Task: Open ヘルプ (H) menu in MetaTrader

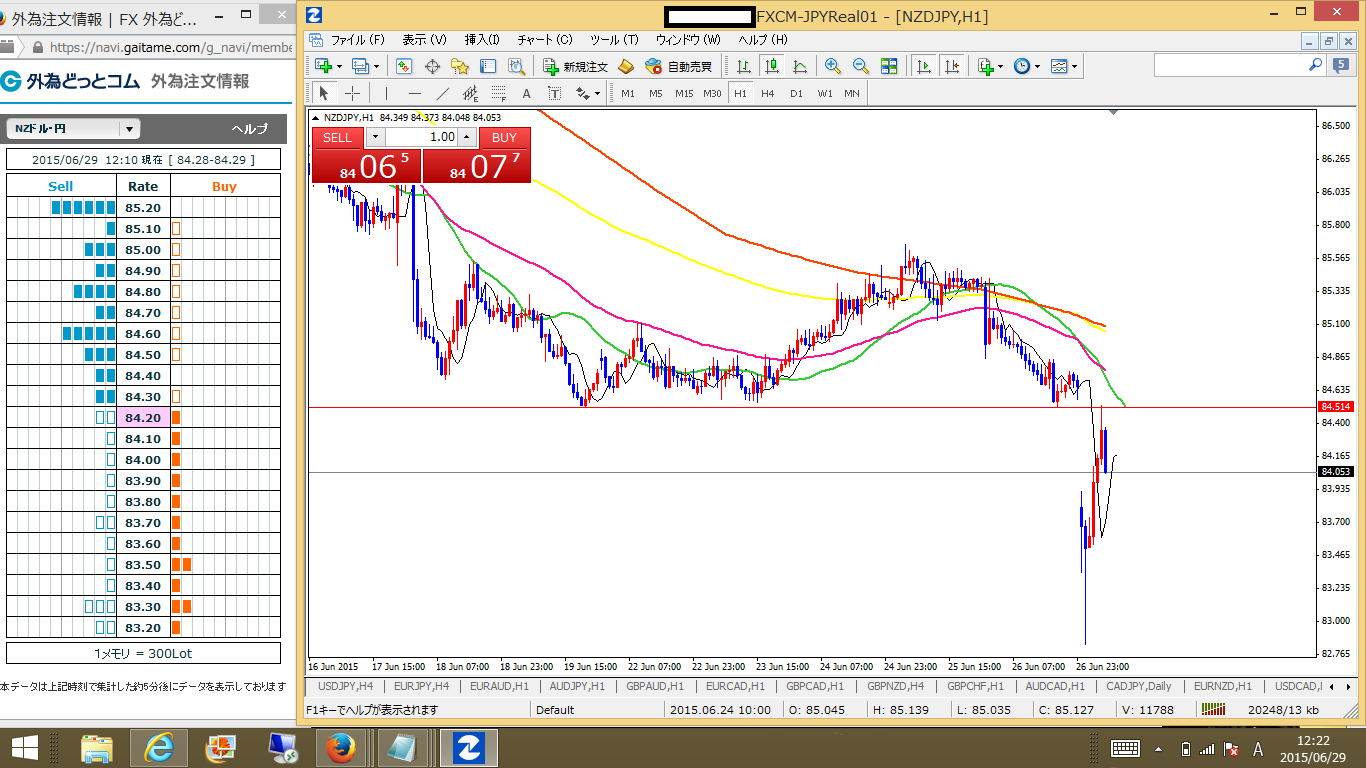Action: 762,40
